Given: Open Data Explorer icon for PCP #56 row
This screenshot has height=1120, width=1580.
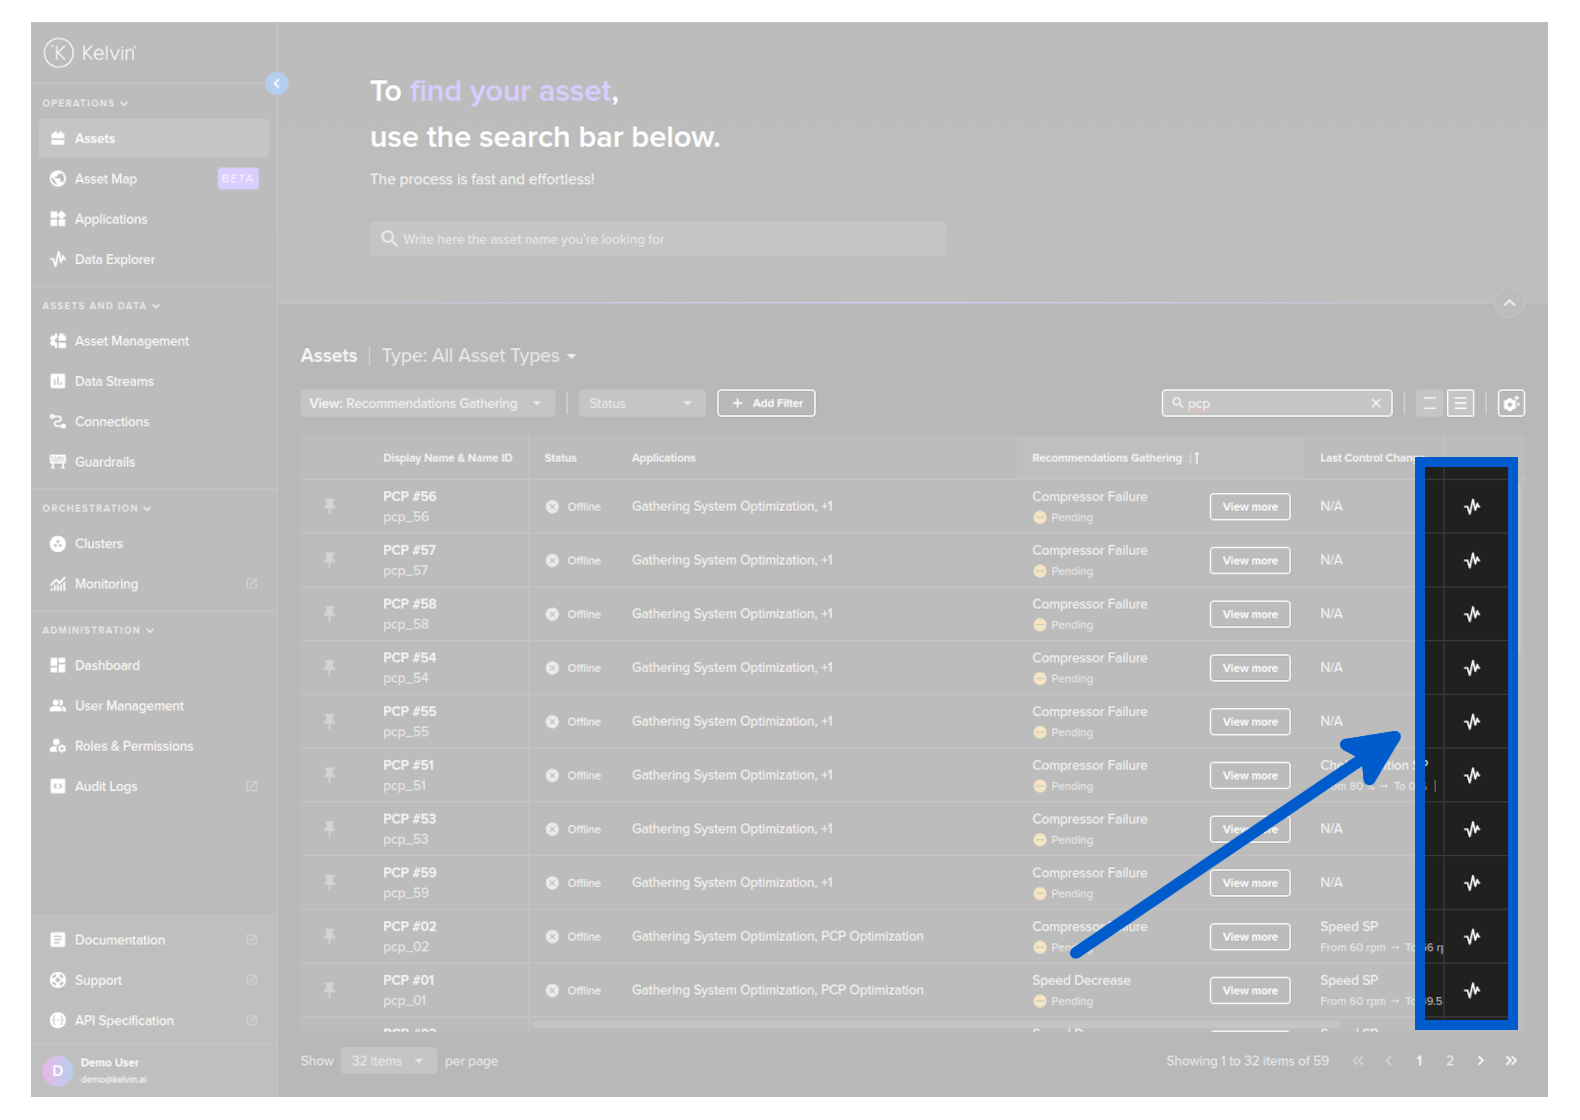Looking at the screenshot, I should (x=1472, y=507).
